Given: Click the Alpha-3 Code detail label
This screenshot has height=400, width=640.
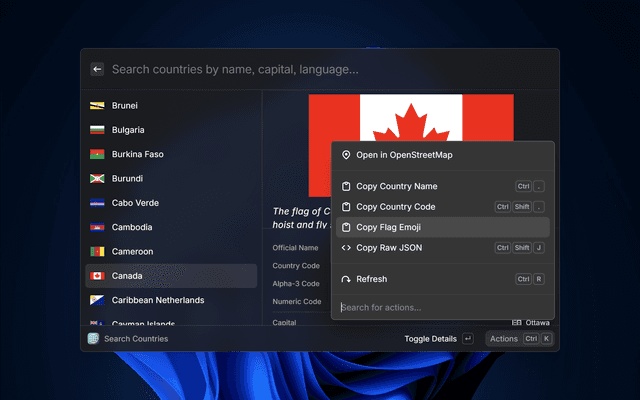Looking at the screenshot, I should click(x=296, y=284).
